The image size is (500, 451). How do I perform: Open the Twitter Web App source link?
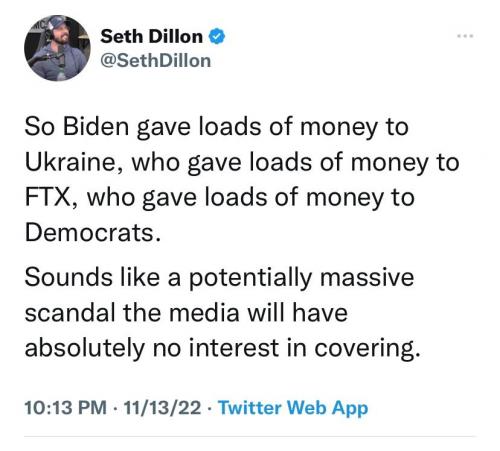click(293, 408)
